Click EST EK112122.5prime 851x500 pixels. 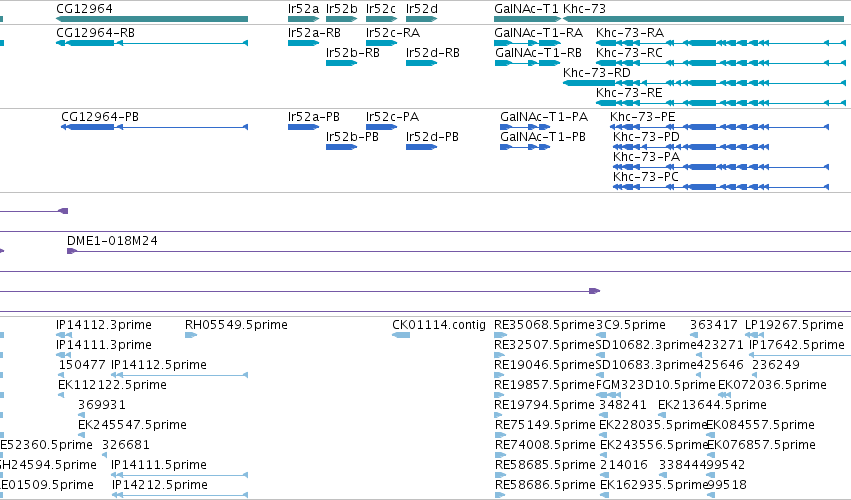112,385
